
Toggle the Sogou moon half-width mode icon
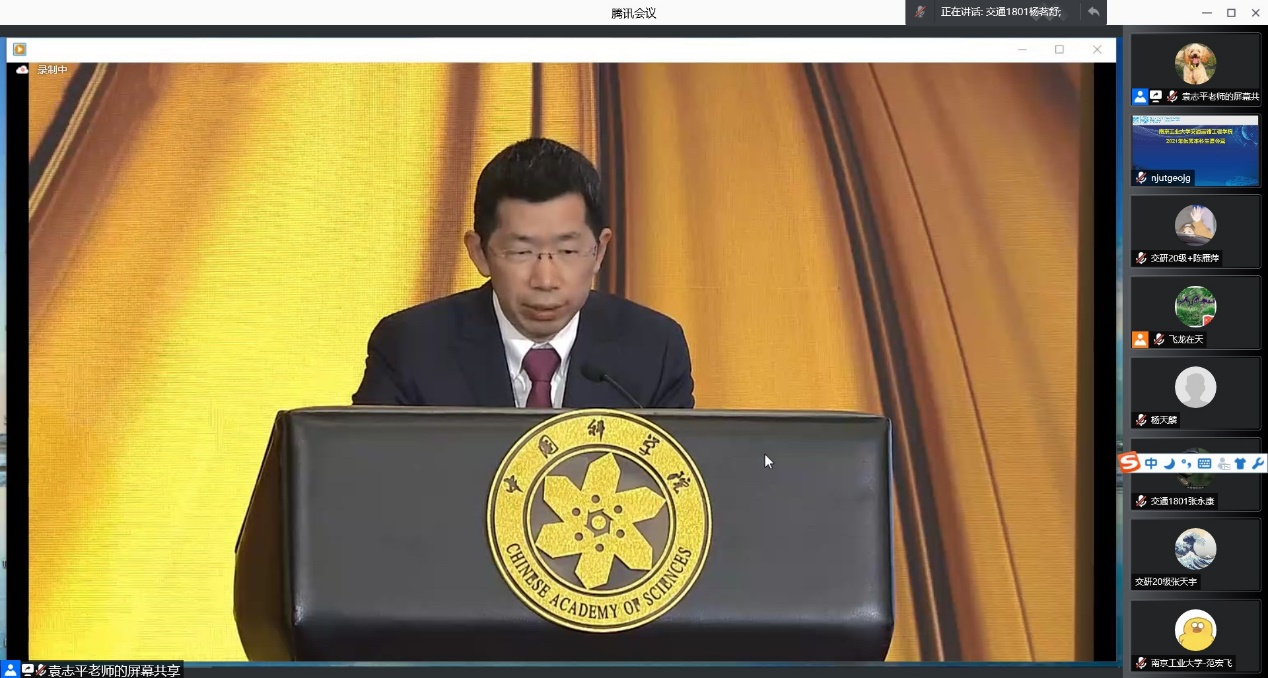click(1169, 463)
